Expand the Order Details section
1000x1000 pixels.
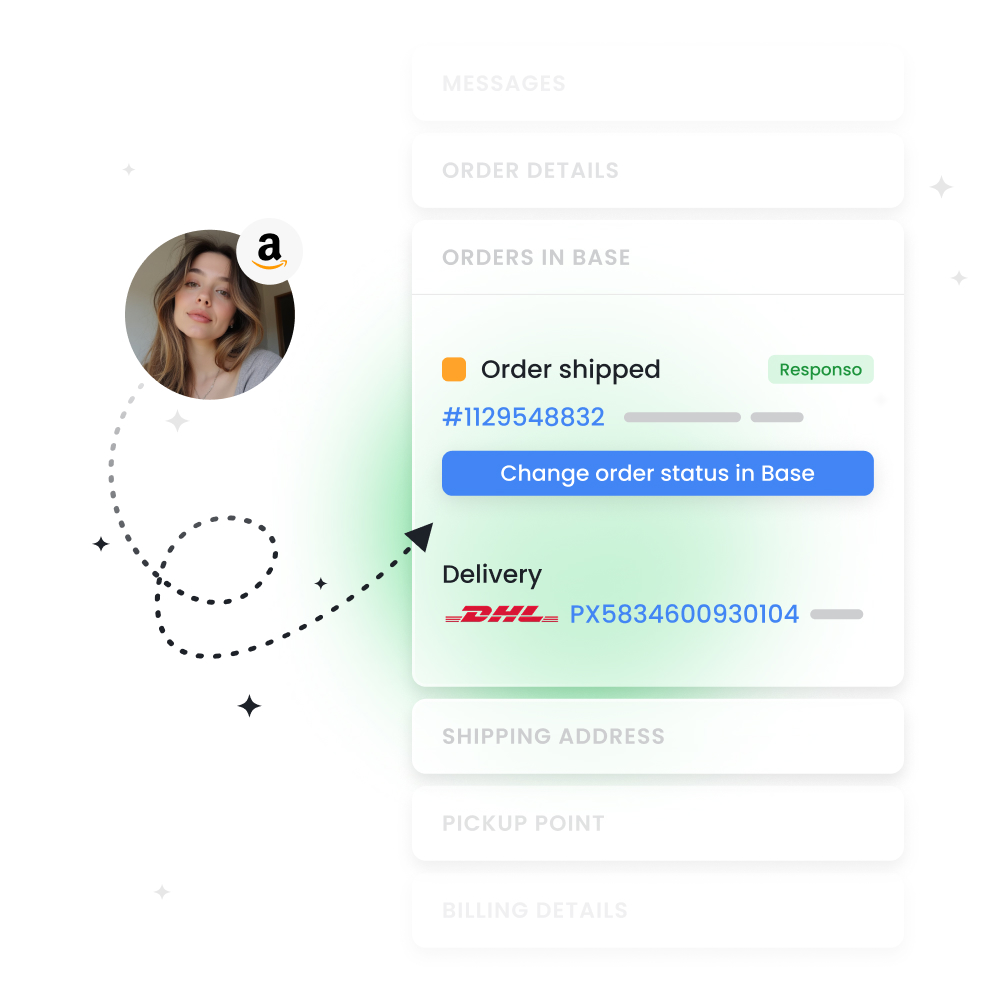[x=658, y=170]
